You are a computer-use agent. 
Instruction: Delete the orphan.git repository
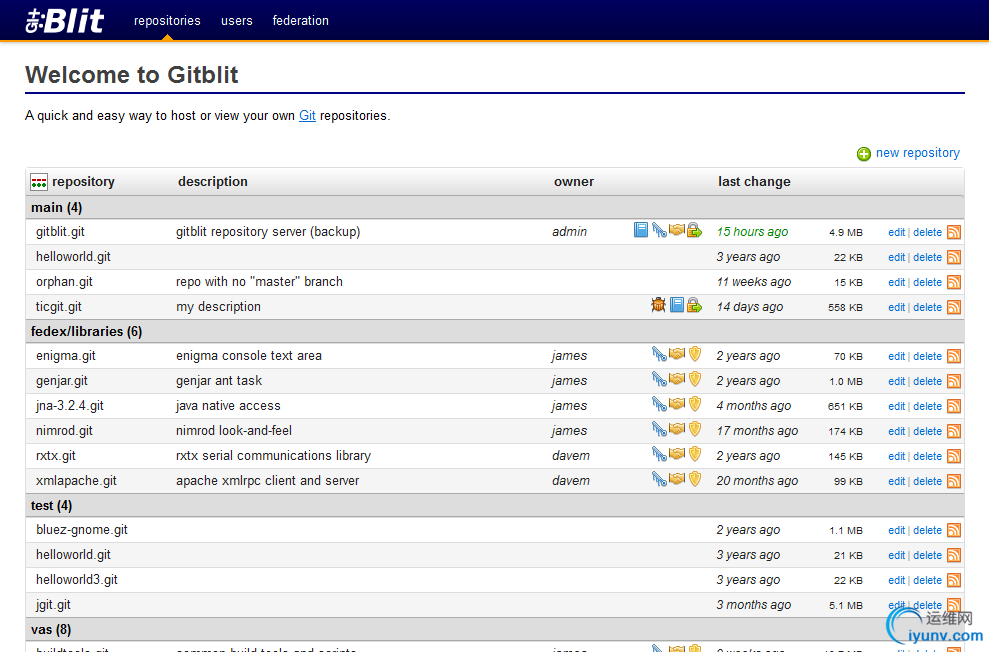coord(927,282)
